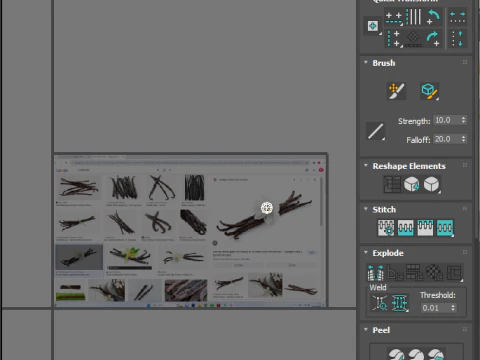Click the rotate +90 degrees icon
The width and height of the screenshot is (480, 360).
(434, 39)
